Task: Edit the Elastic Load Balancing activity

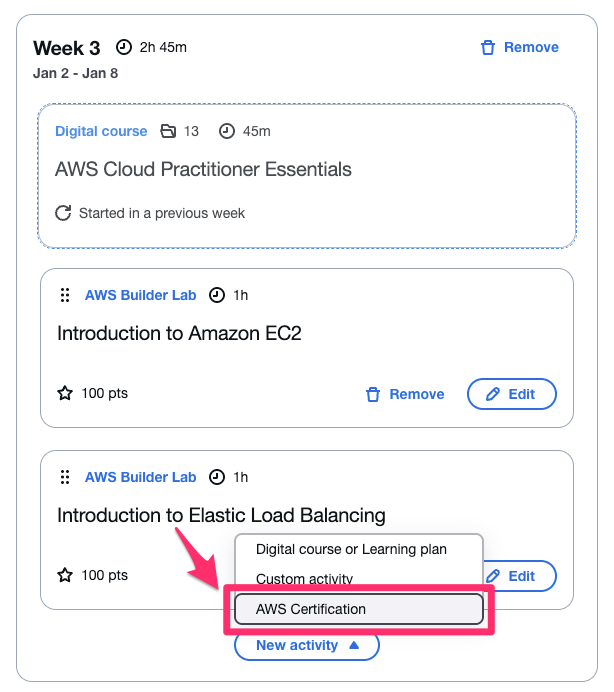Action: (520, 576)
